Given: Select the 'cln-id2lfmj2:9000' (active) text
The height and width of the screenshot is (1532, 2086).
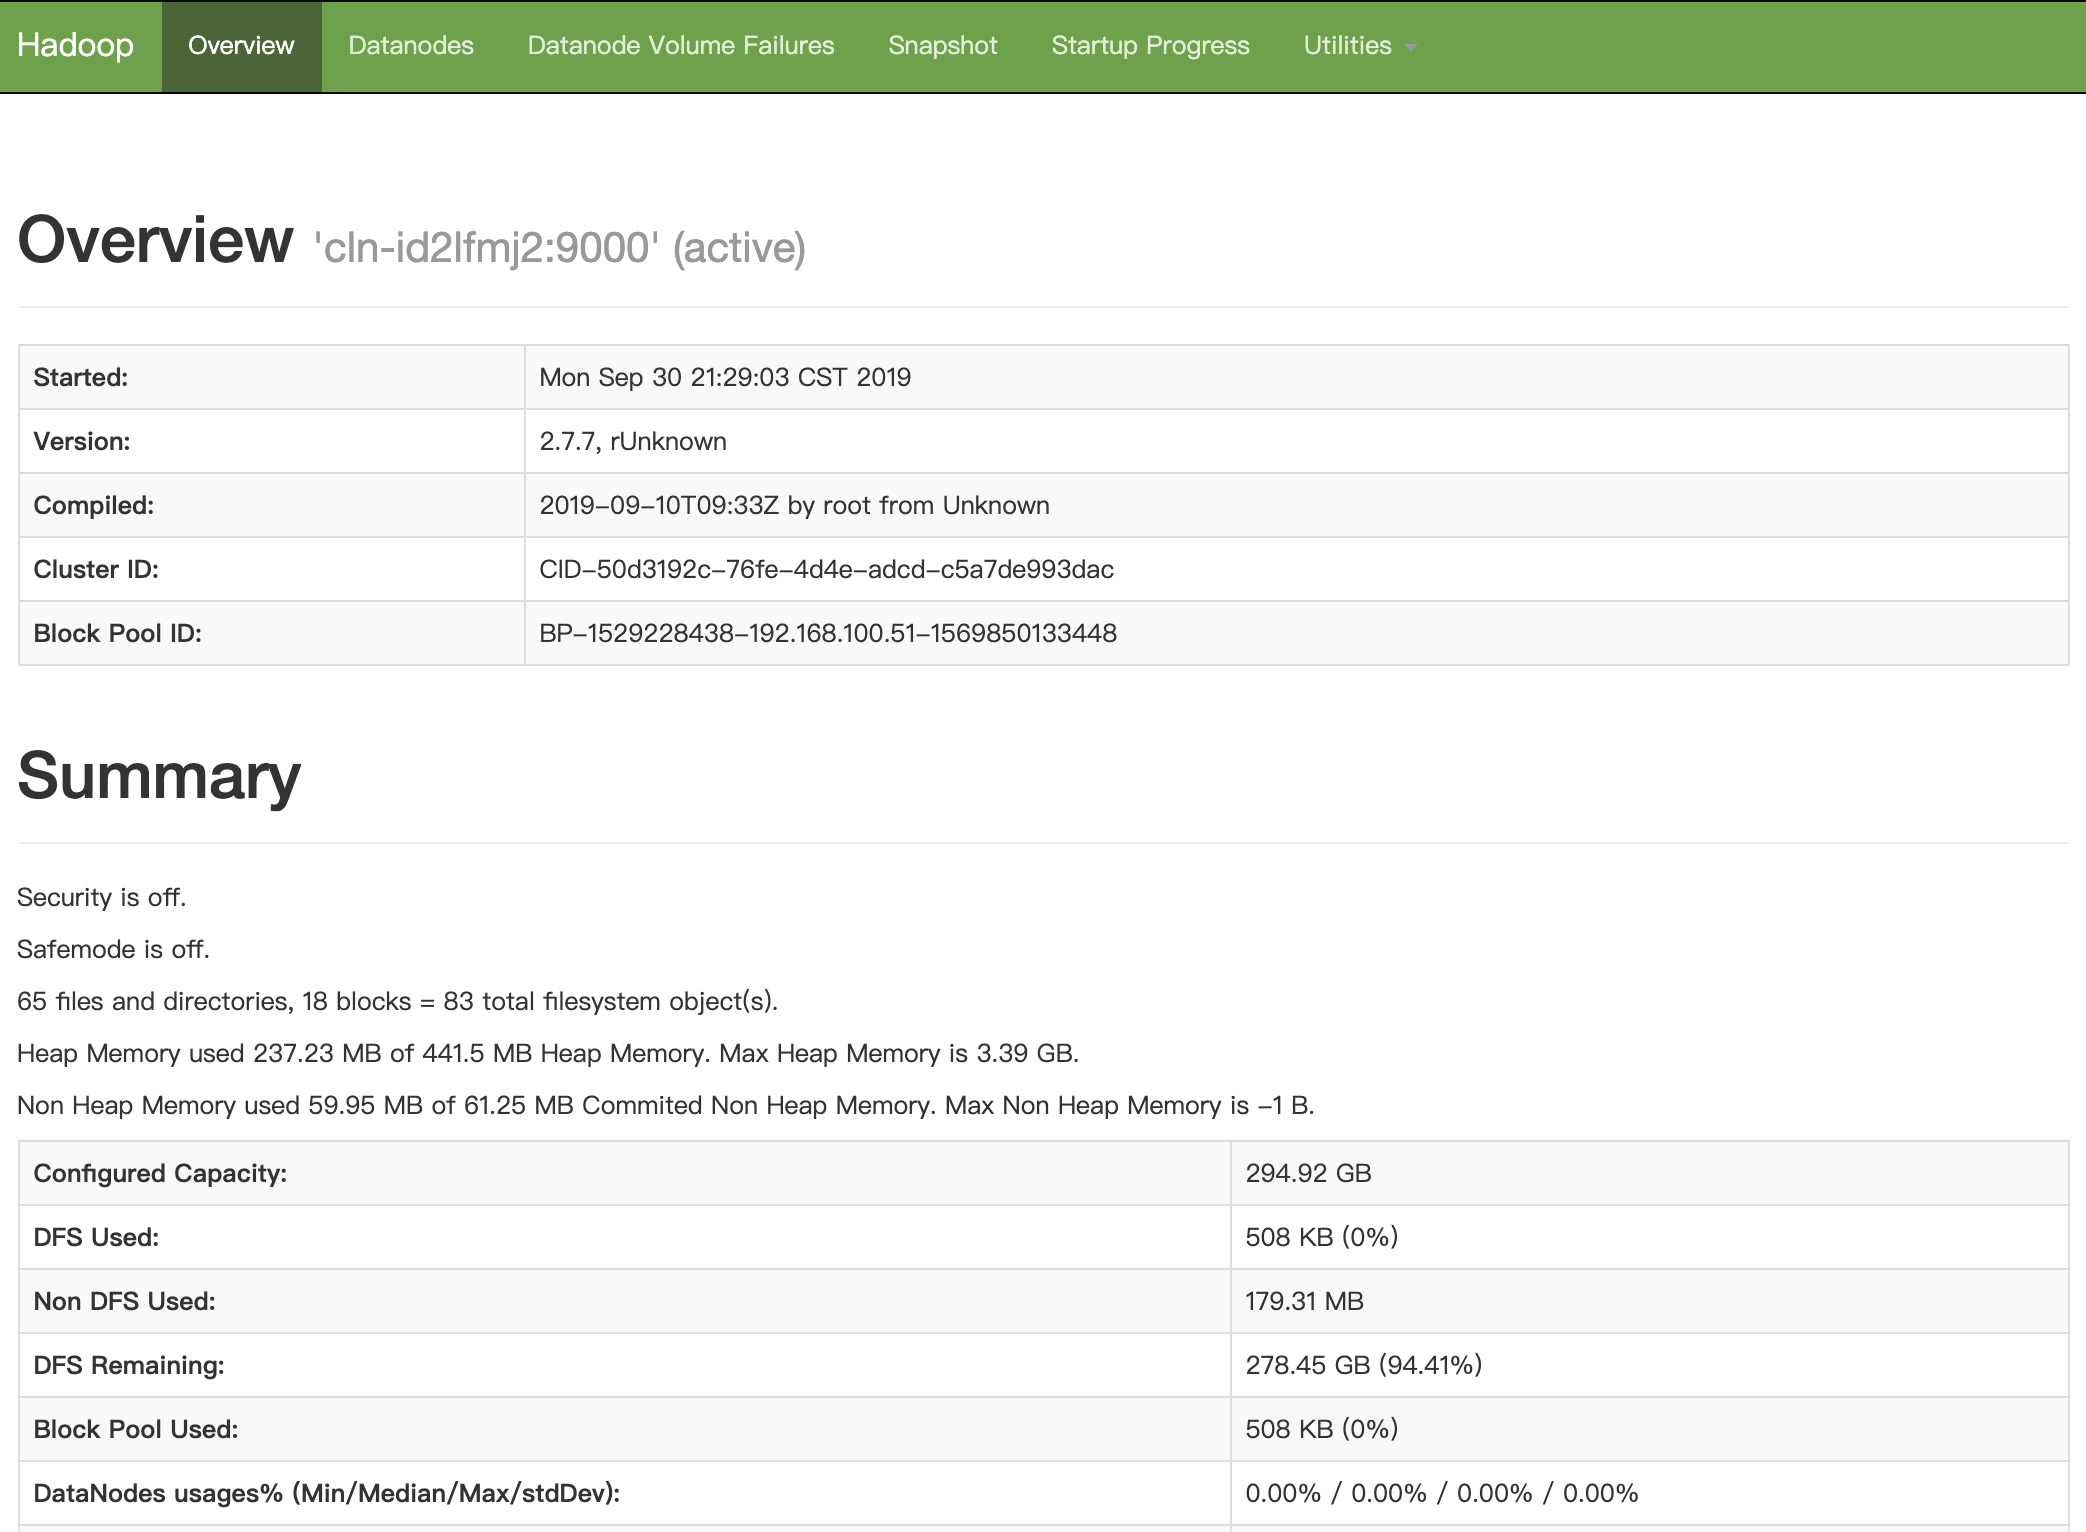Looking at the screenshot, I should coord(560,248).
